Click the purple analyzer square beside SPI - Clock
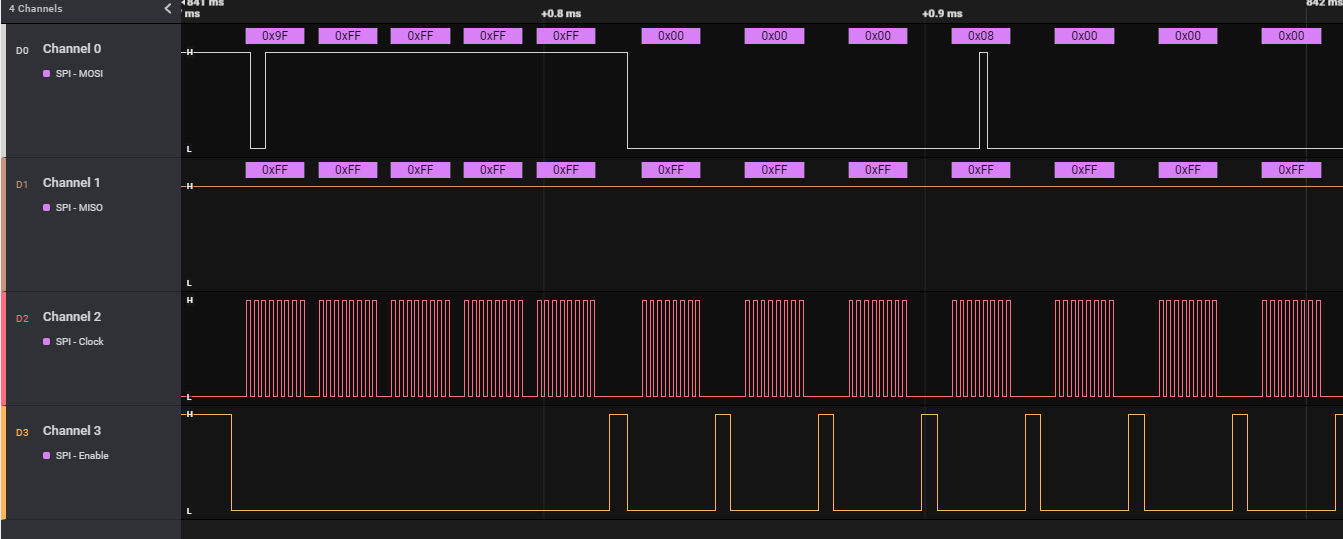 pos(47,342)
